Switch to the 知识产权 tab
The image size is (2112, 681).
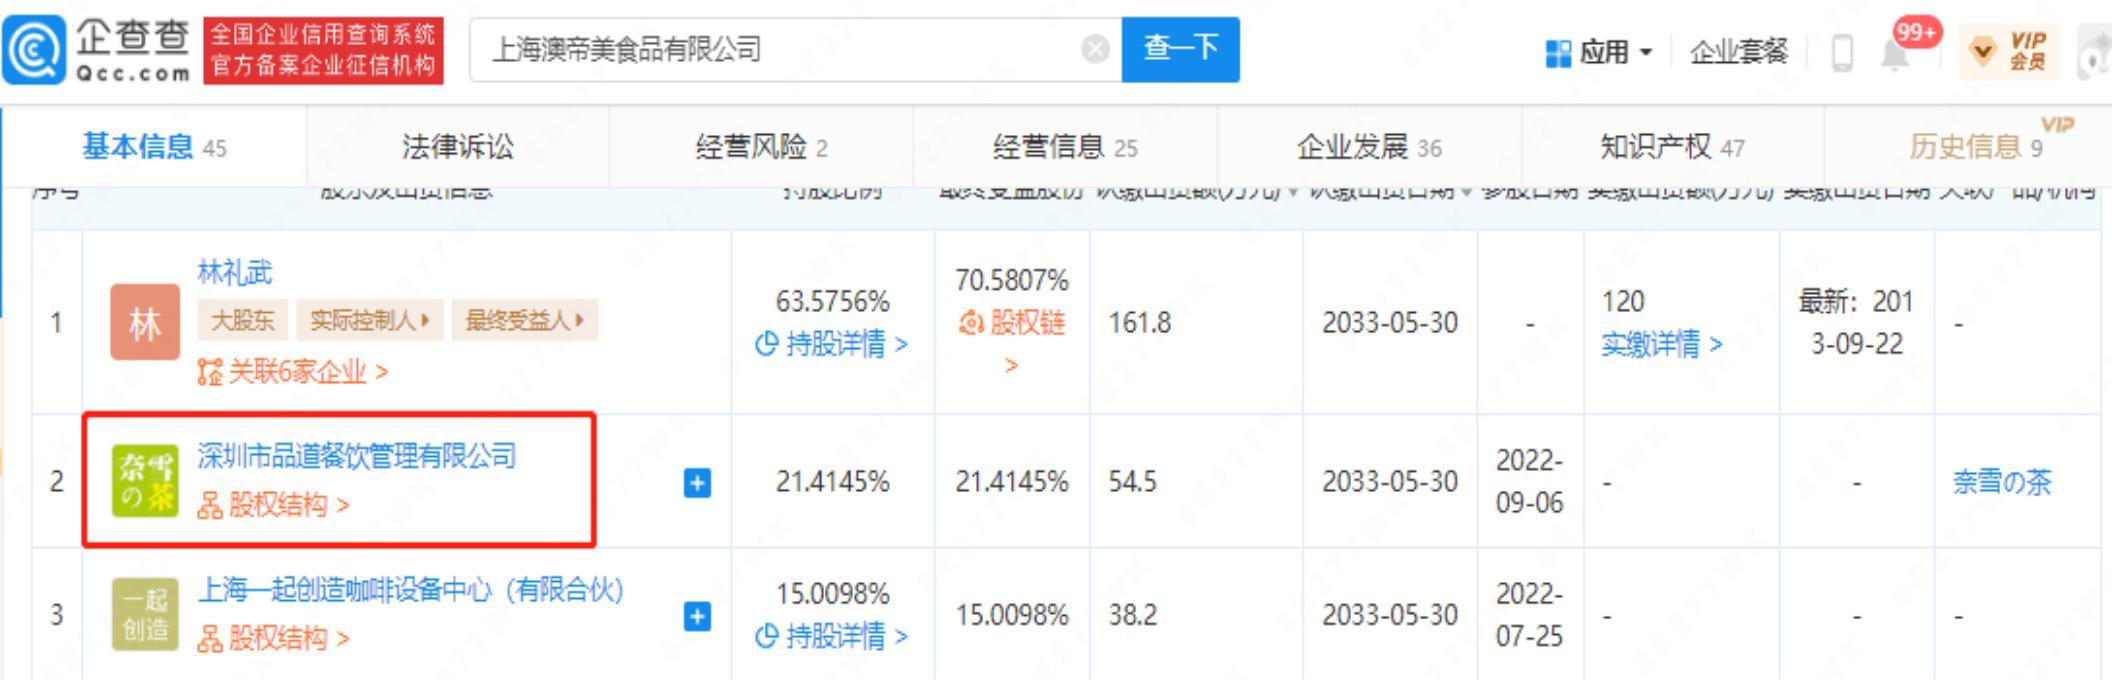1672,147
